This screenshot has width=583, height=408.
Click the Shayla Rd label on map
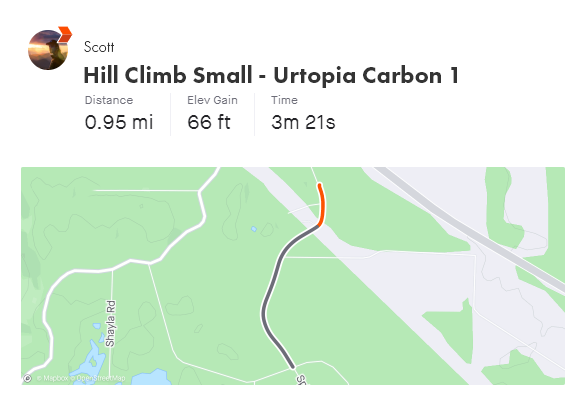[110, 324]
